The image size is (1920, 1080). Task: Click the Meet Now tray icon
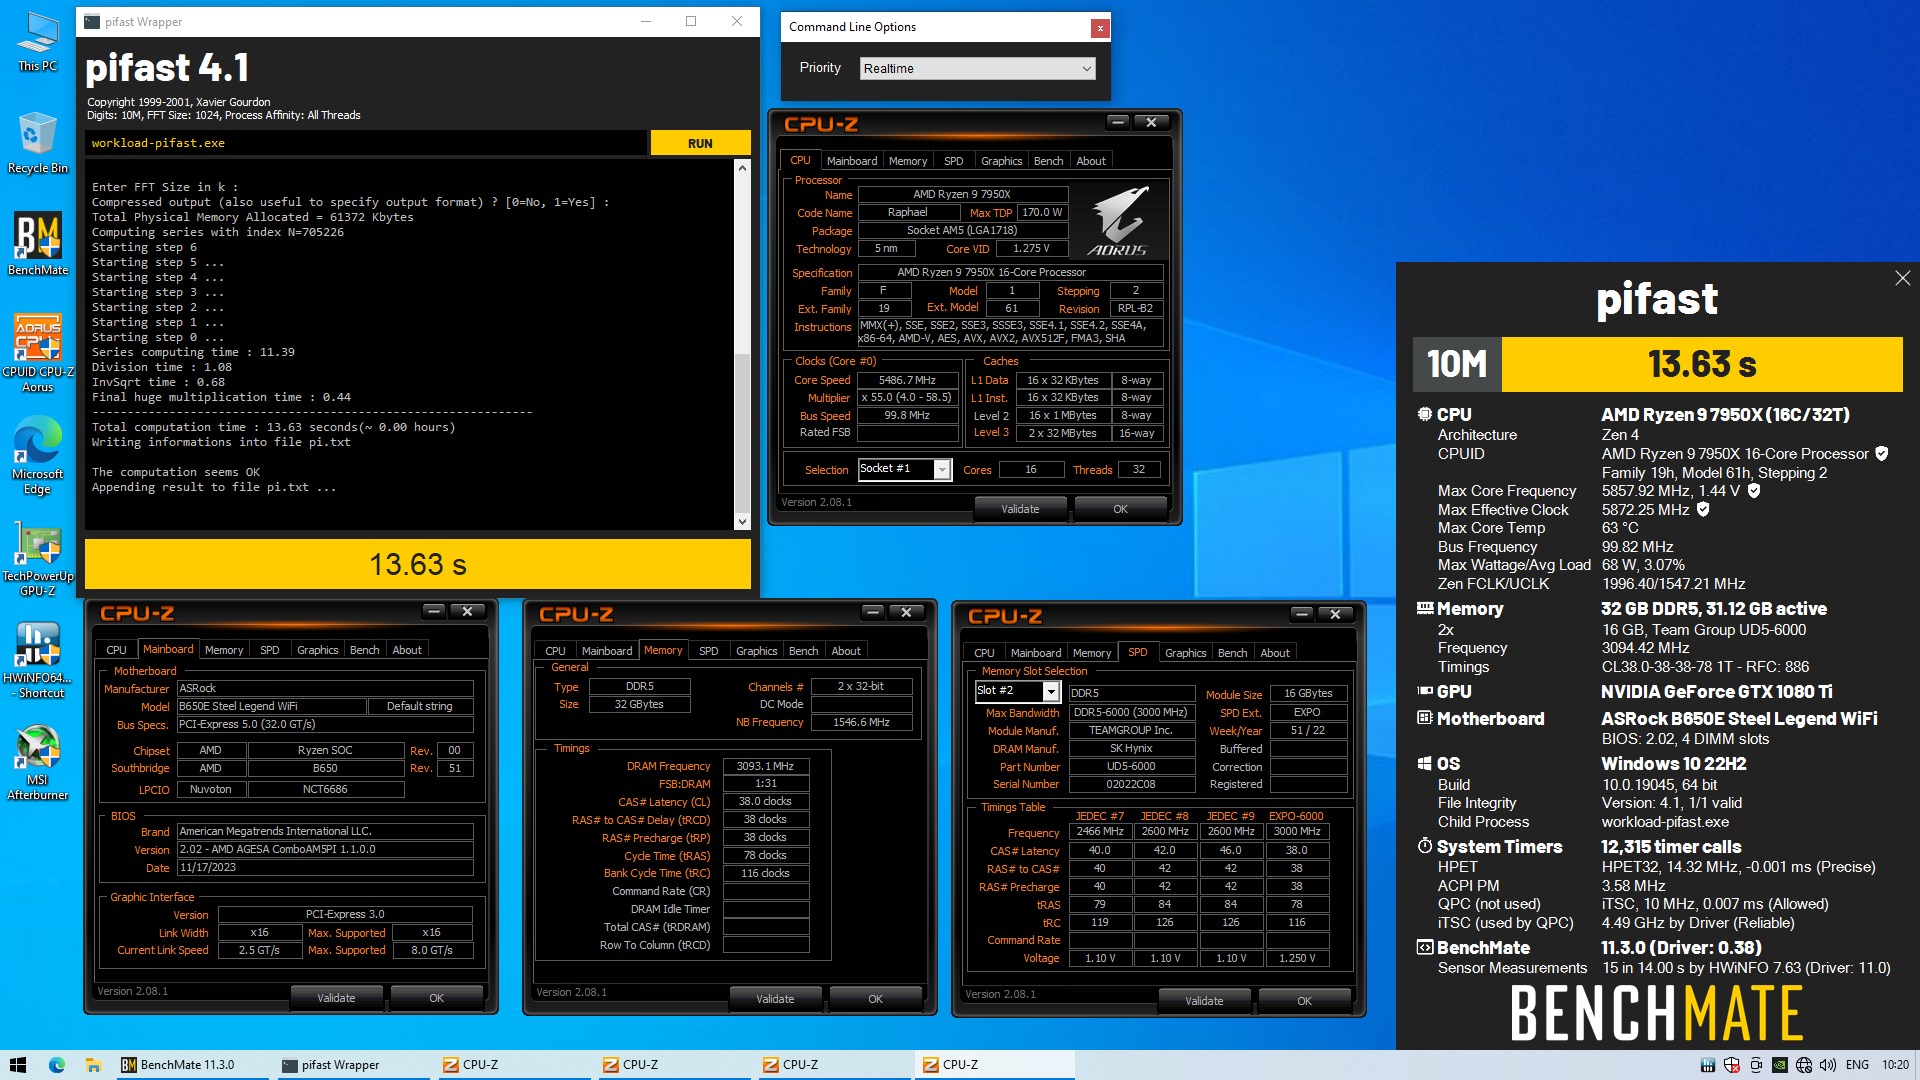[x=1756, y=1065]
